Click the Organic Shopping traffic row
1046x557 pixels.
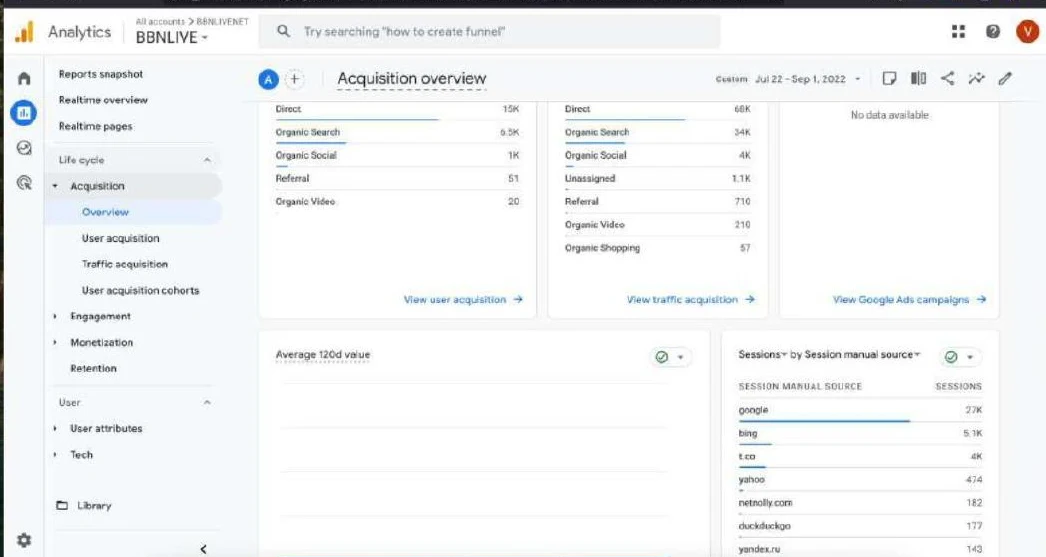(657, 248)
